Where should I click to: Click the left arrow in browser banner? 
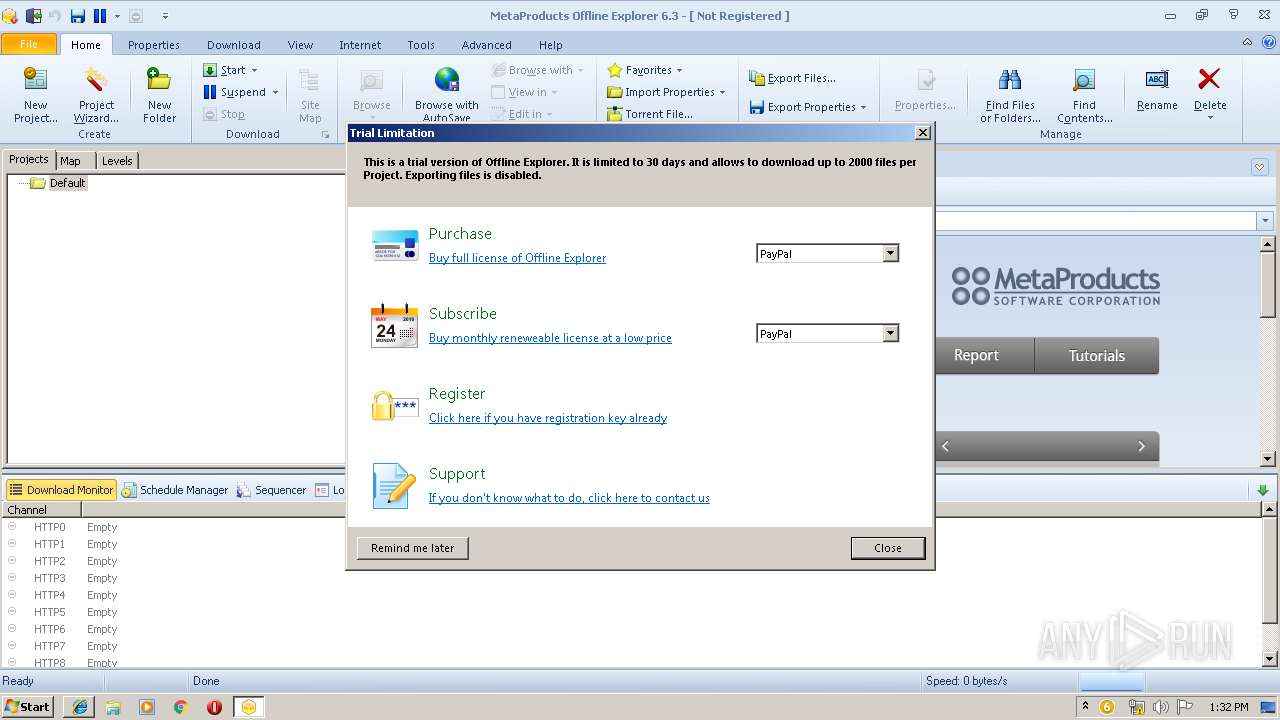coord(945,446)
